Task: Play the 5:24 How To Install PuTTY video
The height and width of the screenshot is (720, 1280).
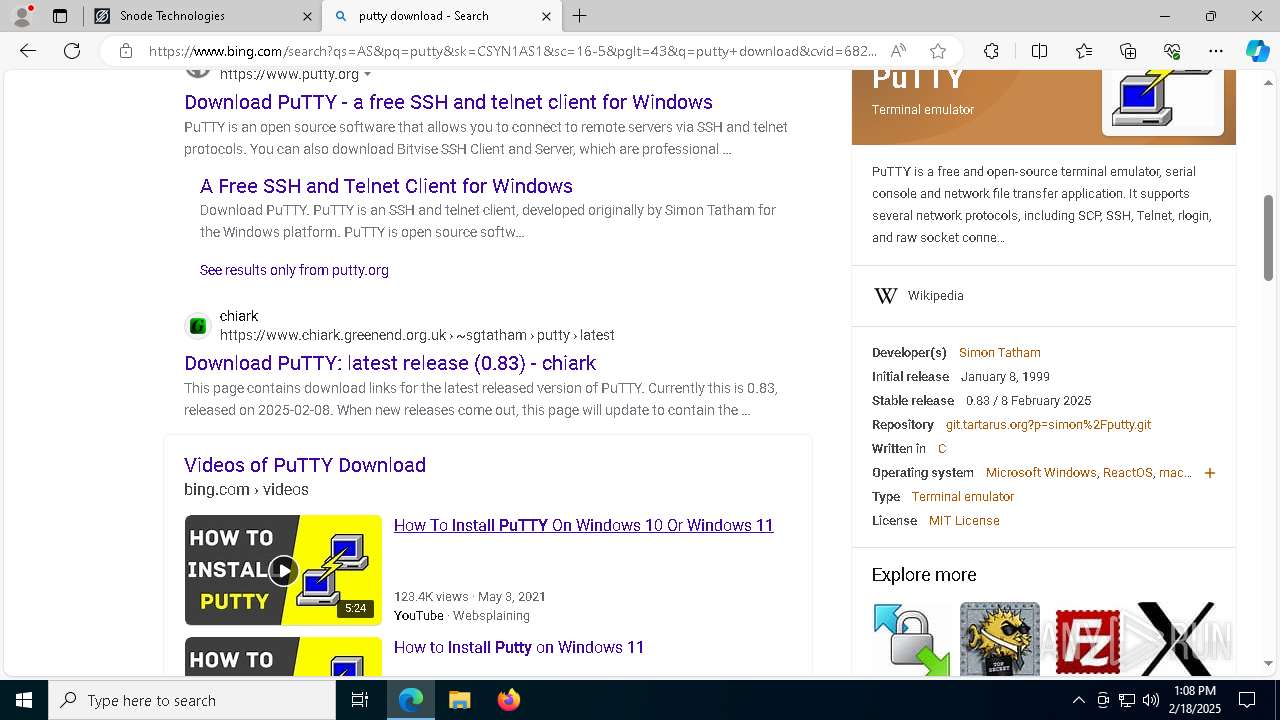Action: click(283, 570)
